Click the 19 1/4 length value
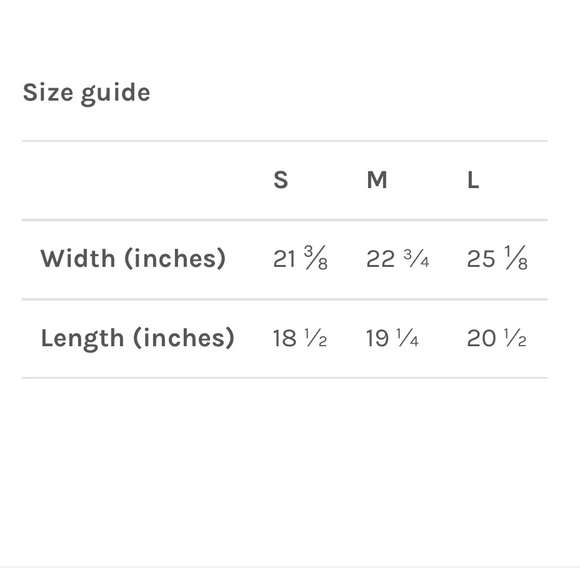Viewport: 580px width, 580px height. click(392, 338)
